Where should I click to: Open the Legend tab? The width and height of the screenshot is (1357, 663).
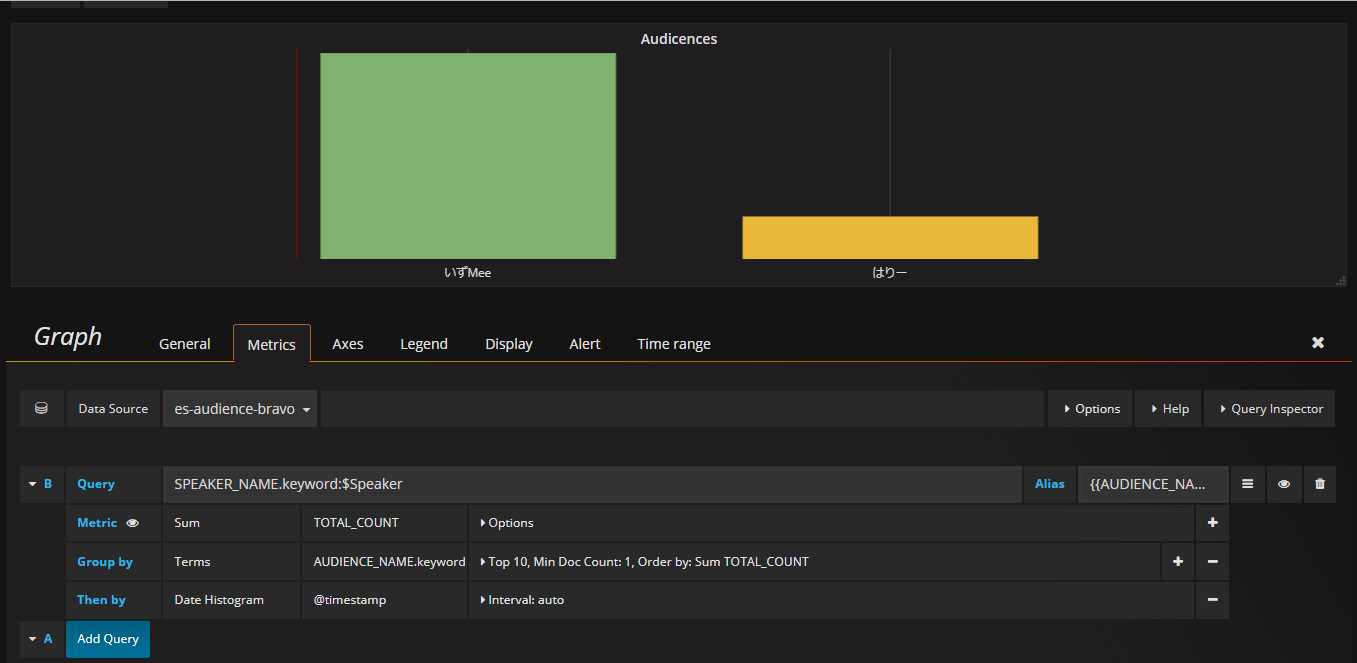pos(424,344)
